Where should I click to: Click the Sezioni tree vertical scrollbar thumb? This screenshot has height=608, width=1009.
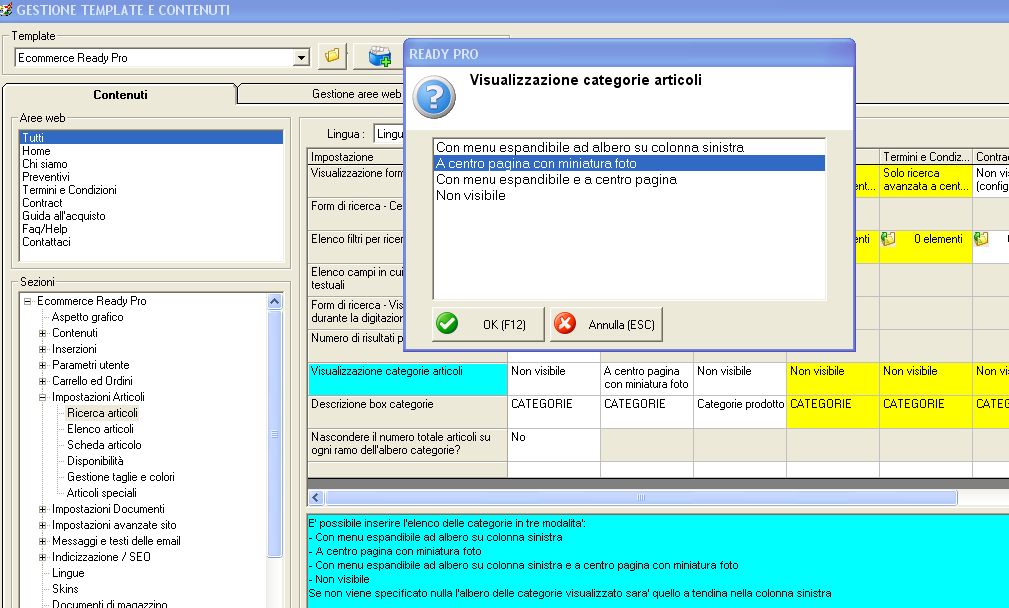point(275,434)
